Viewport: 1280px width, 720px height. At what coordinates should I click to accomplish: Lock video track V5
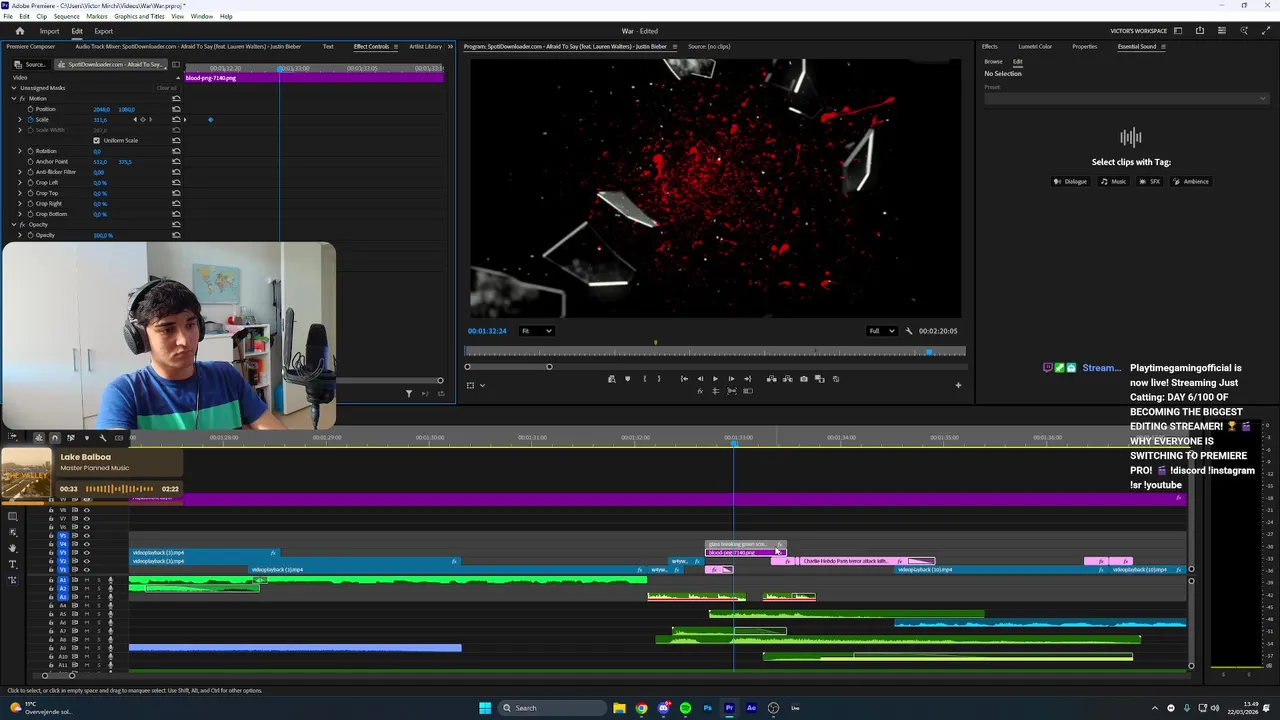[x=51, y=536]
